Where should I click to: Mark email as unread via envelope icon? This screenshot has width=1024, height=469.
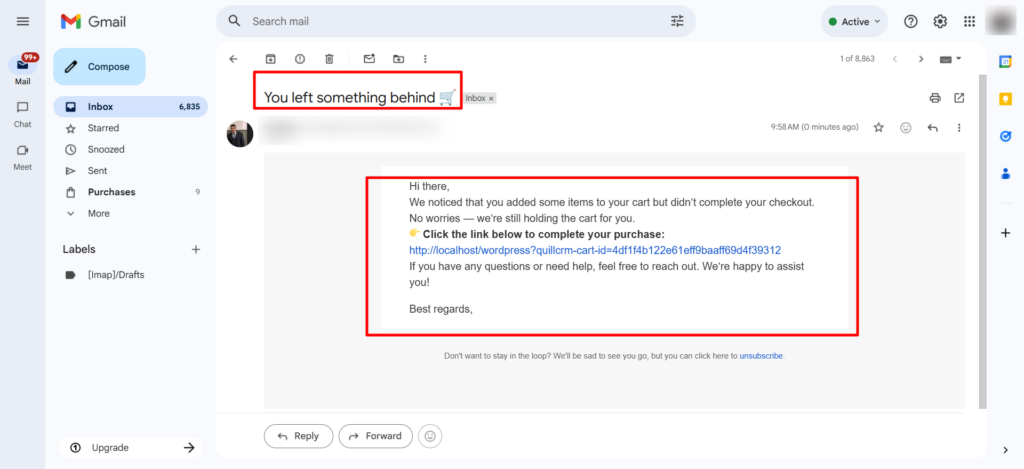[x=369, y=59]
